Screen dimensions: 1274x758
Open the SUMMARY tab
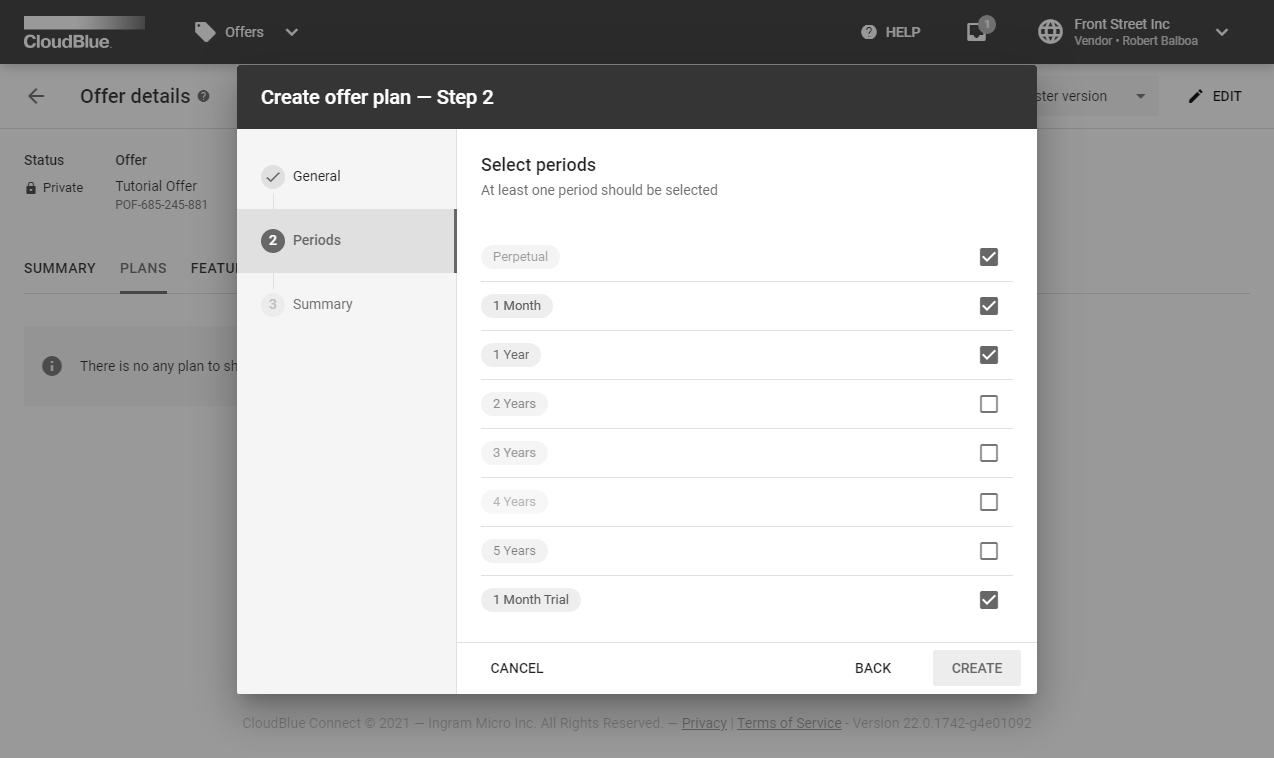60,268
